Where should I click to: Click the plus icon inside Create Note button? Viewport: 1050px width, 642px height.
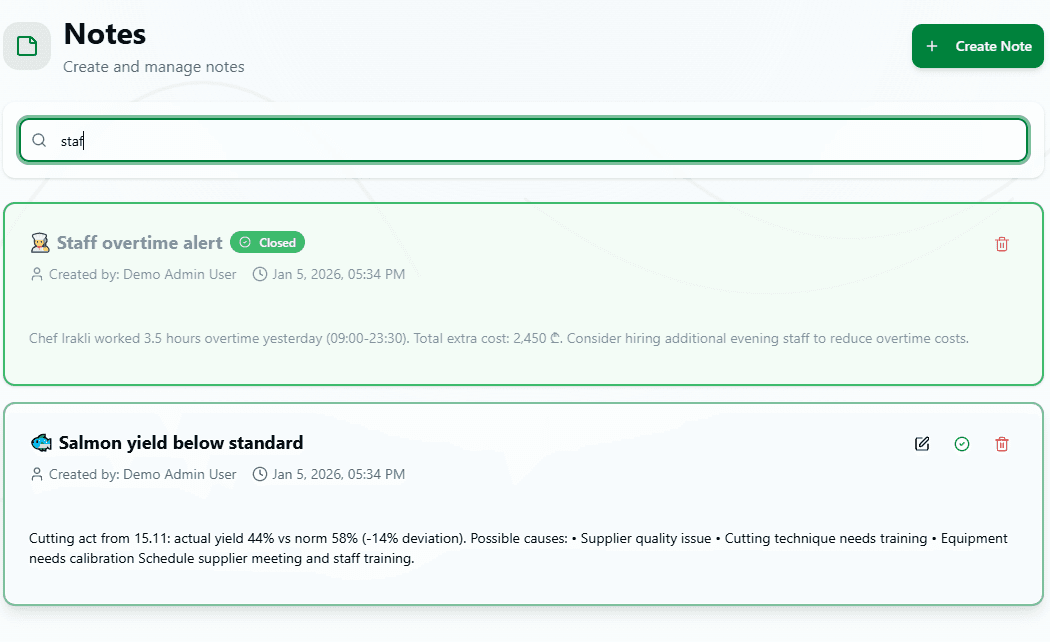[933, 46]
